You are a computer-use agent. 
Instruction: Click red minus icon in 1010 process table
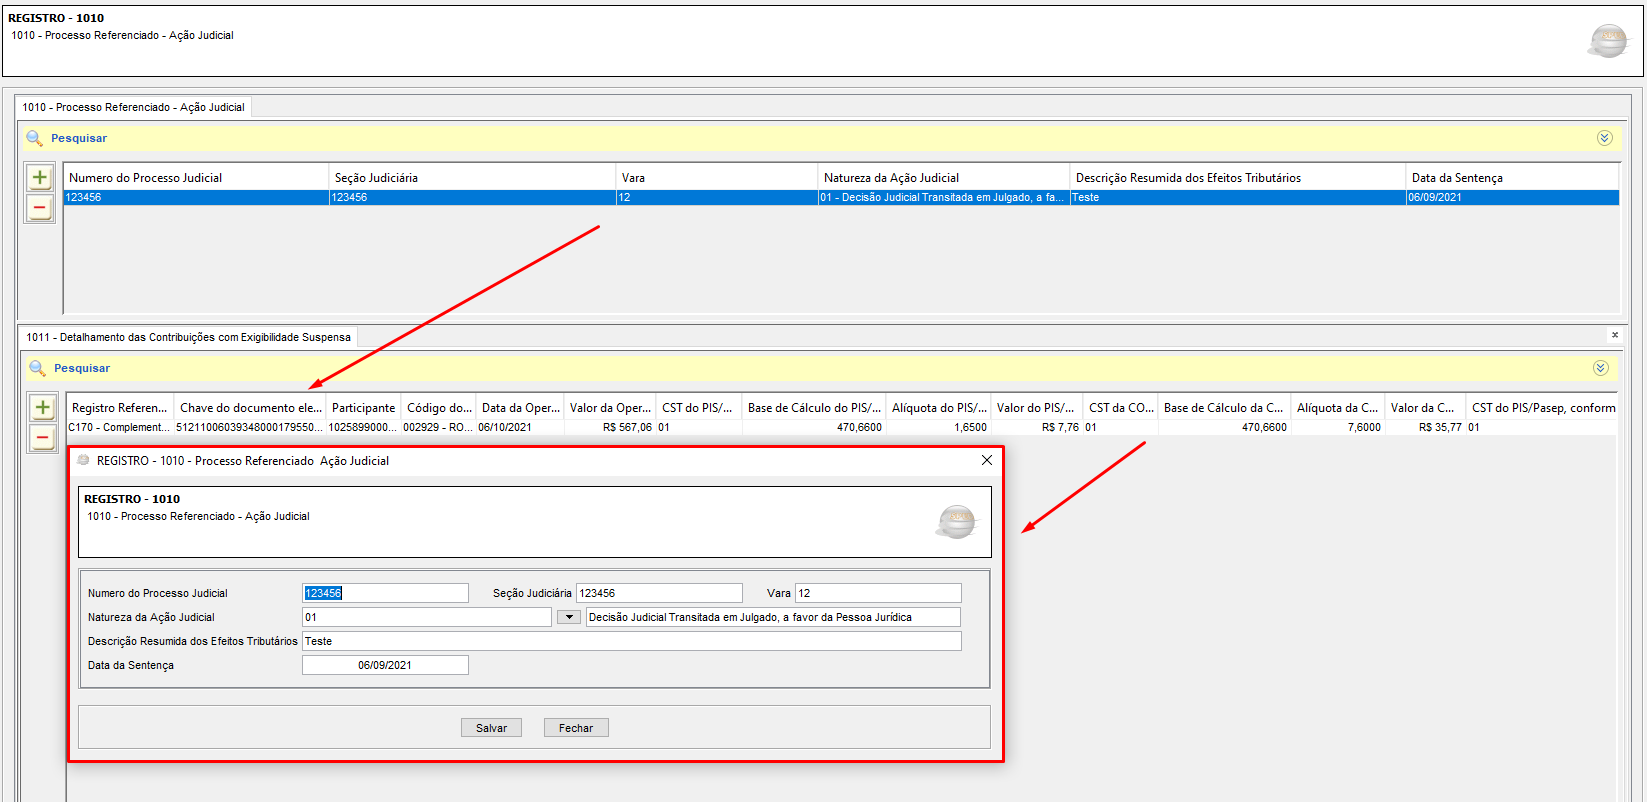[40, 208]
